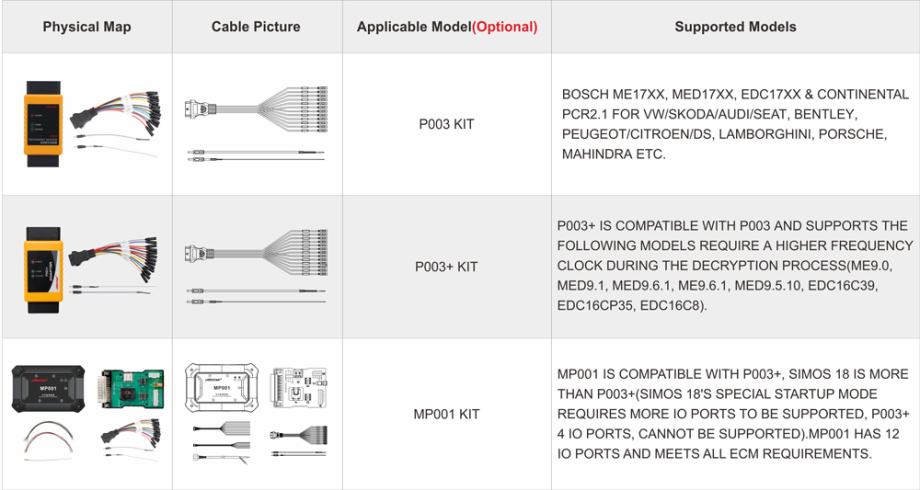Select the P003 KIT model label
920x490 pixels.
446,125
